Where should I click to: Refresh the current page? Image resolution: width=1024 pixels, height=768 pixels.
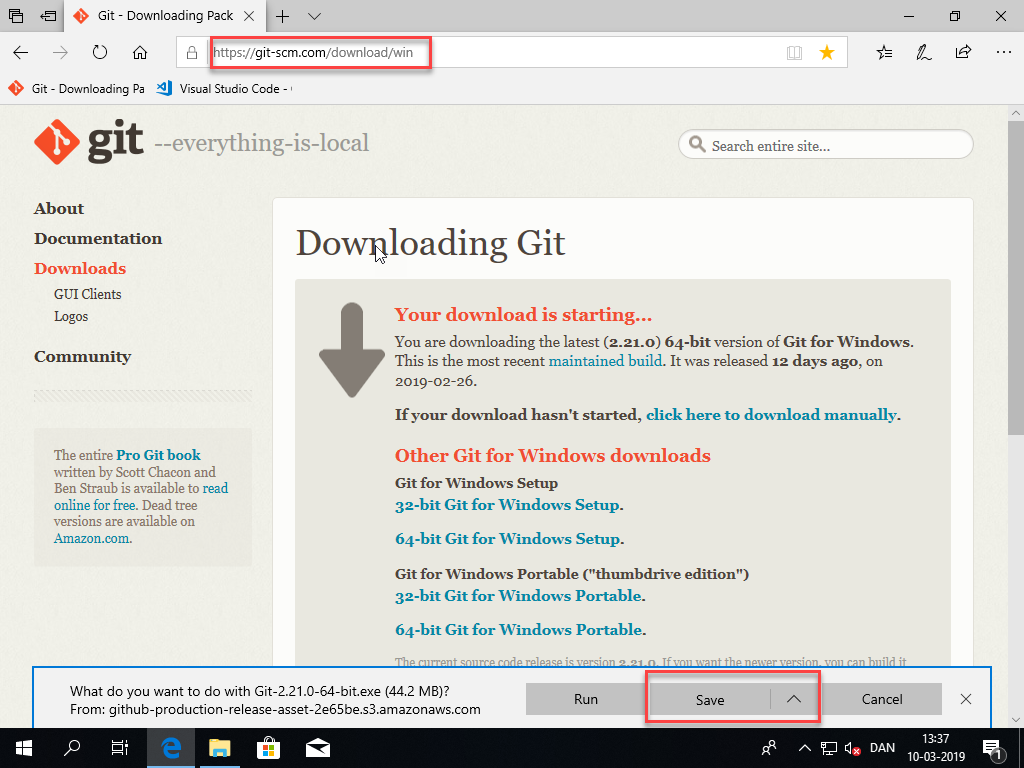(100, 52)
